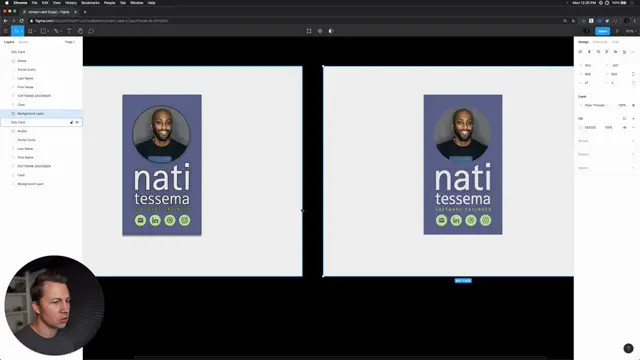The image size is (640, 360).
Task: Select the Frame tool
Action: click(30, 31)
